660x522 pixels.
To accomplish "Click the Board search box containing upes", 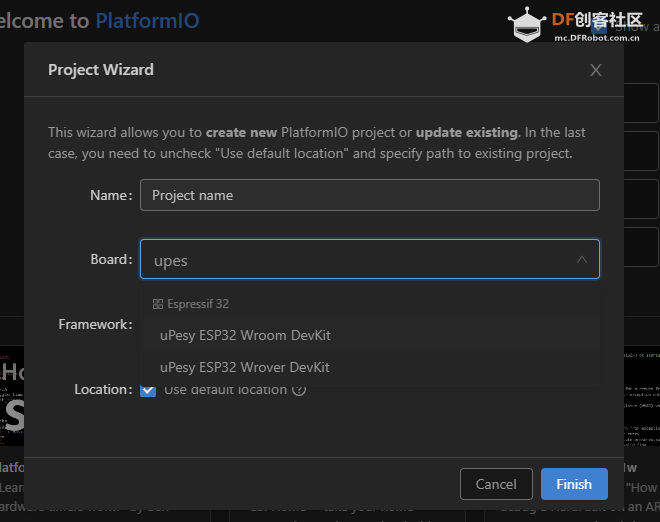I will [370, 259].
